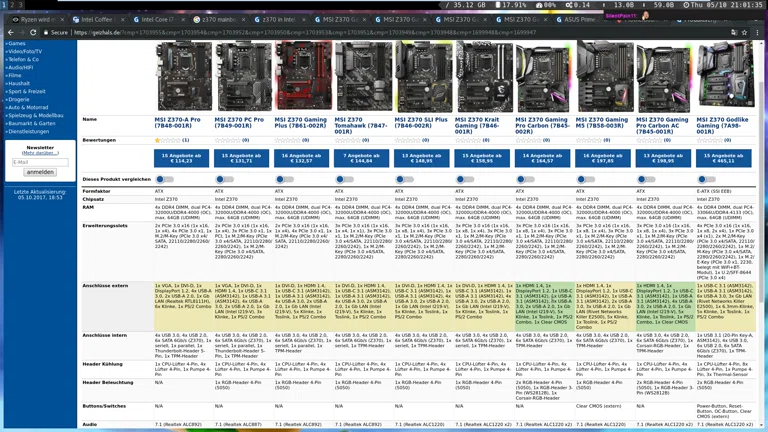Open offers from € 144,84 button
The image size is (768, 432).
pos(361,158)
